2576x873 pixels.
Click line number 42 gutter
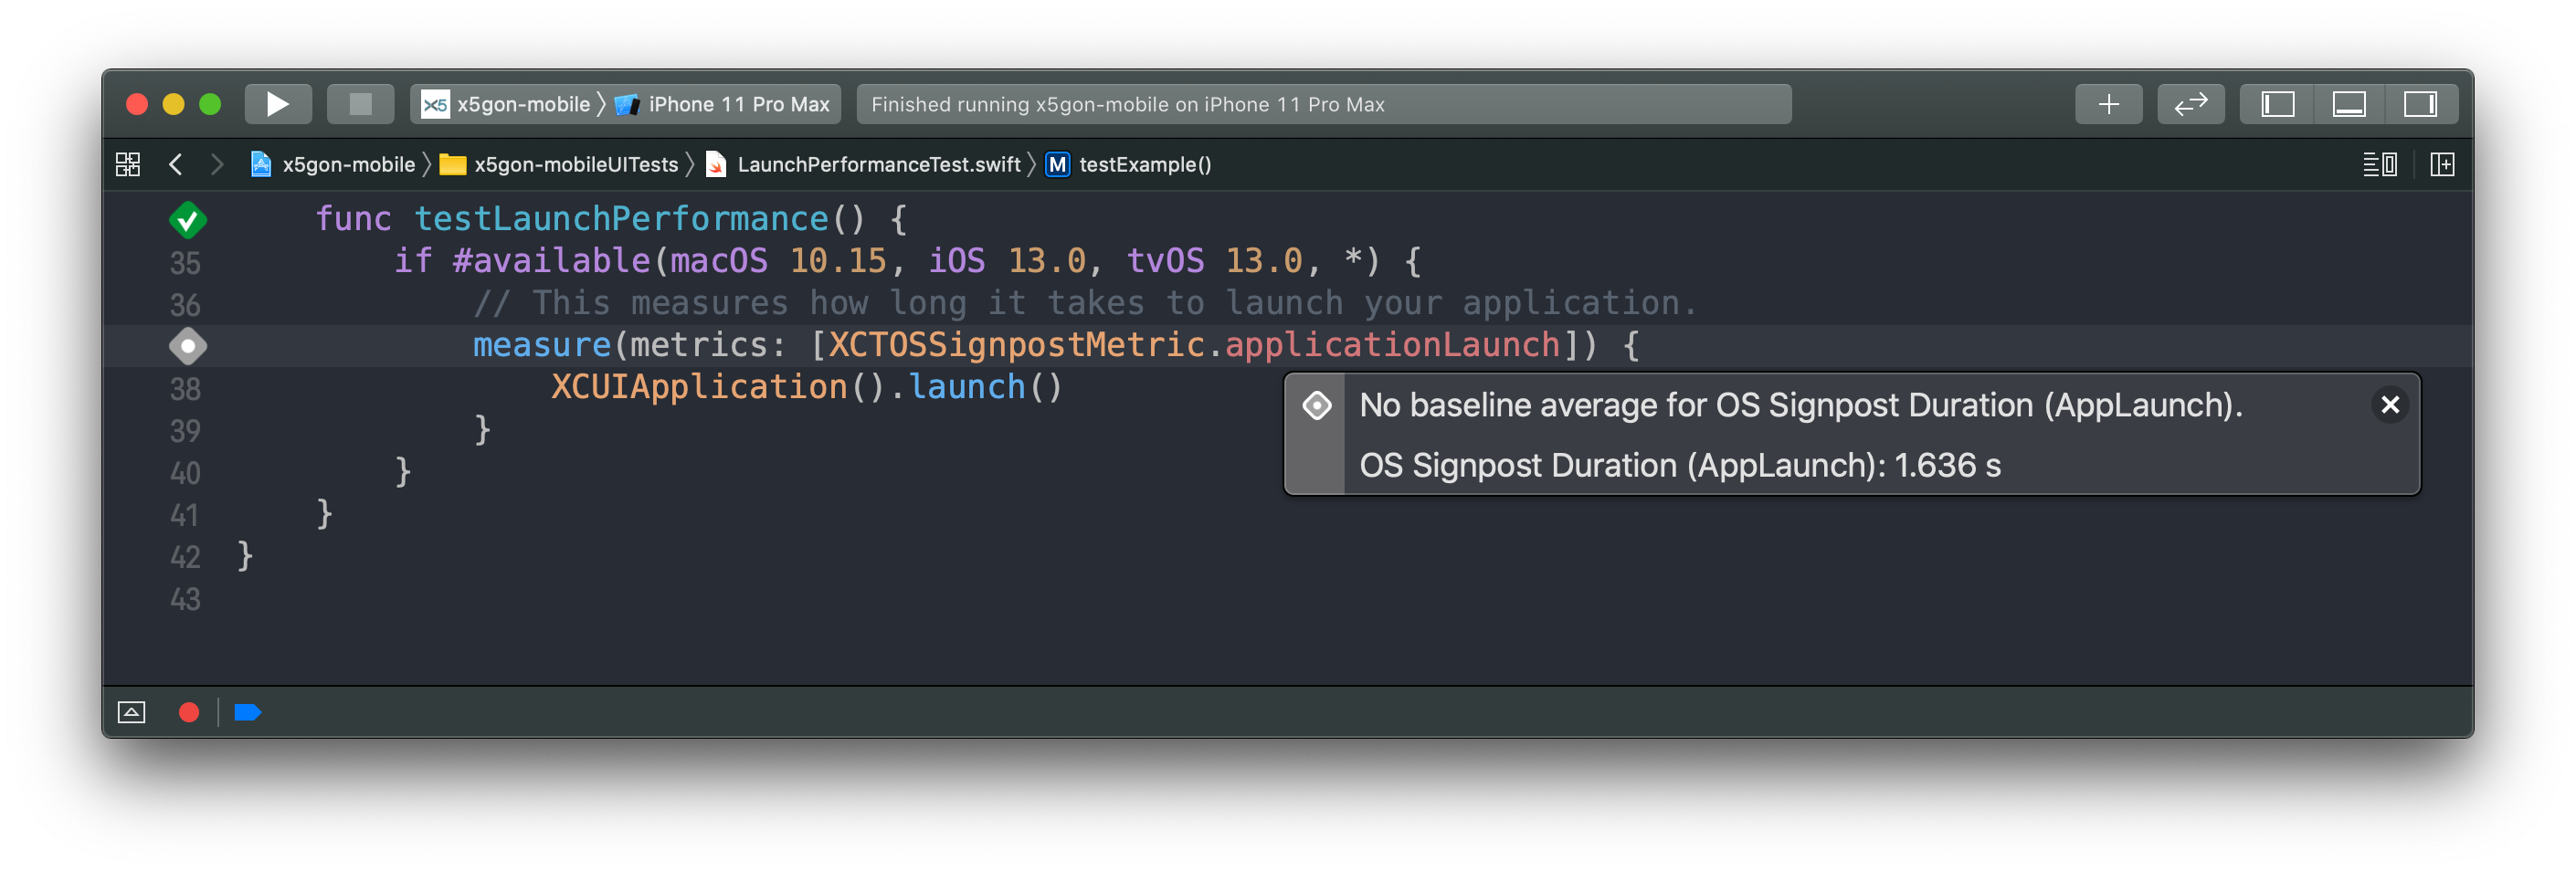coord(185,557)
